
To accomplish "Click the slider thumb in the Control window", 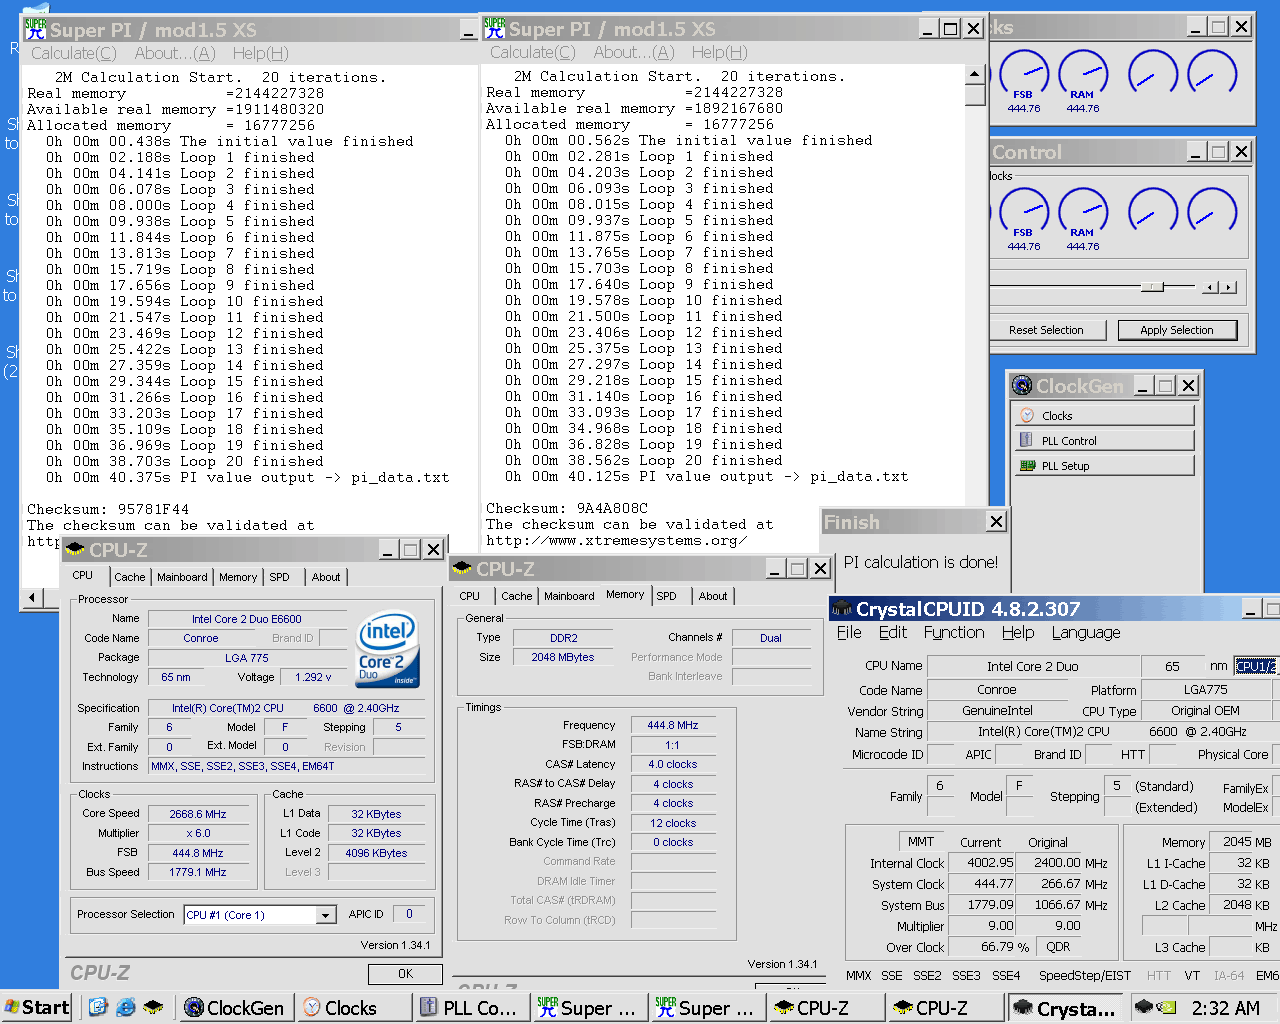I will [x=1153, y=286].
